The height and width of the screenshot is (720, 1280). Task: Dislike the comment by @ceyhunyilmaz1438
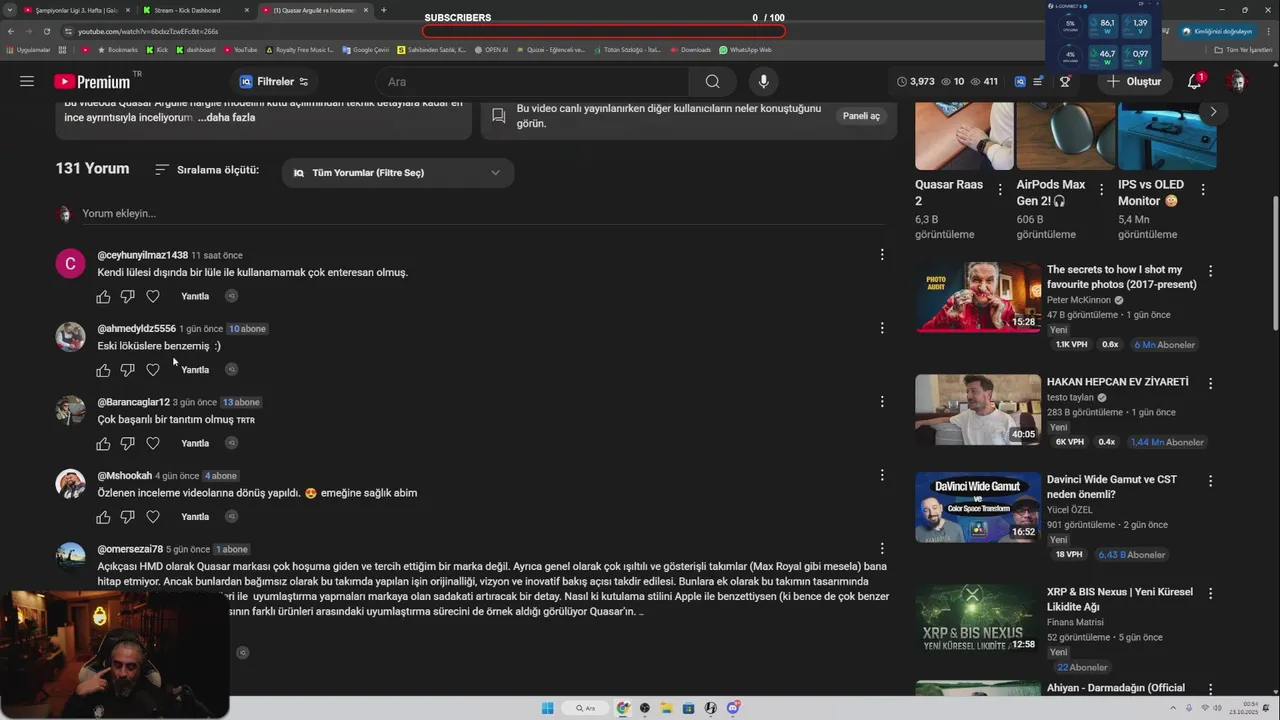(x=127, y=296)
